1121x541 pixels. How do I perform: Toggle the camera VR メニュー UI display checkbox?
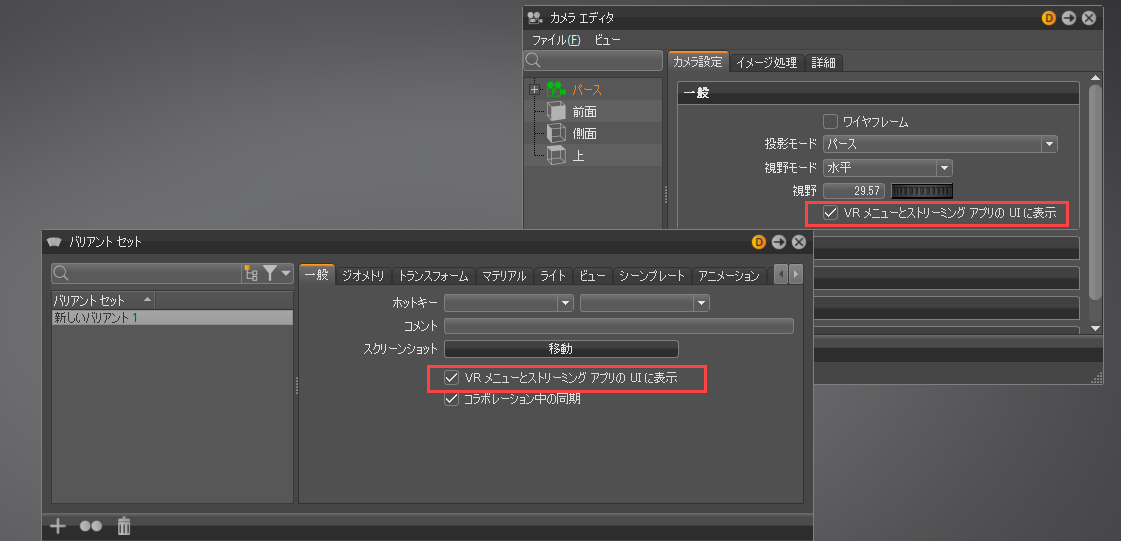(831, 213)
